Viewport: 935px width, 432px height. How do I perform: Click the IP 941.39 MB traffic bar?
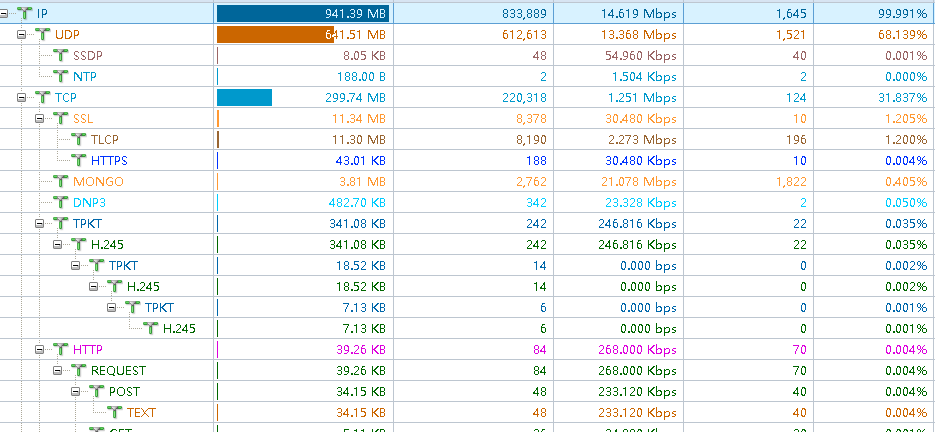[x=303, y=13]
